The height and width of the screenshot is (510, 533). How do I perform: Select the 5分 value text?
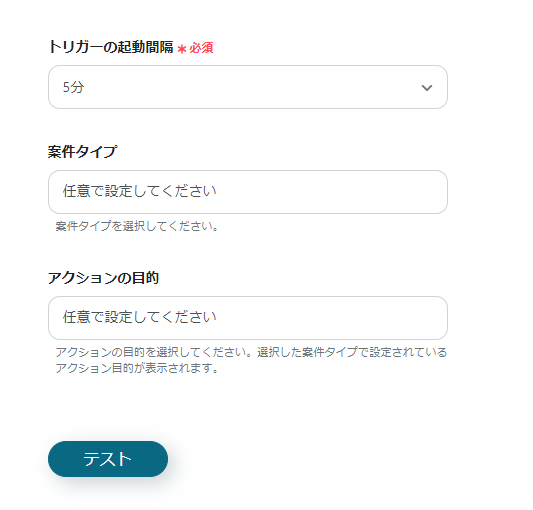73,87
